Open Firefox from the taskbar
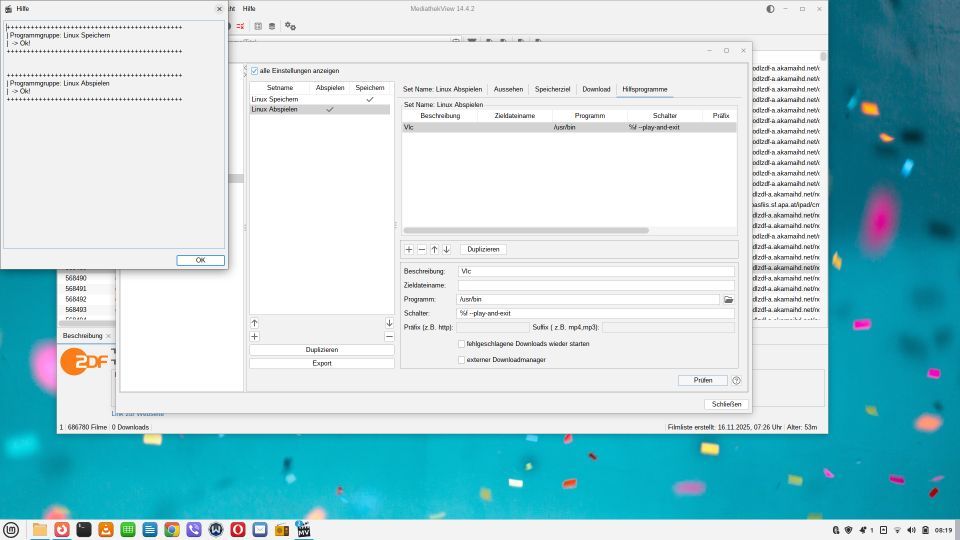The height and width of the screenshot is (540, 960). (62, 529)
